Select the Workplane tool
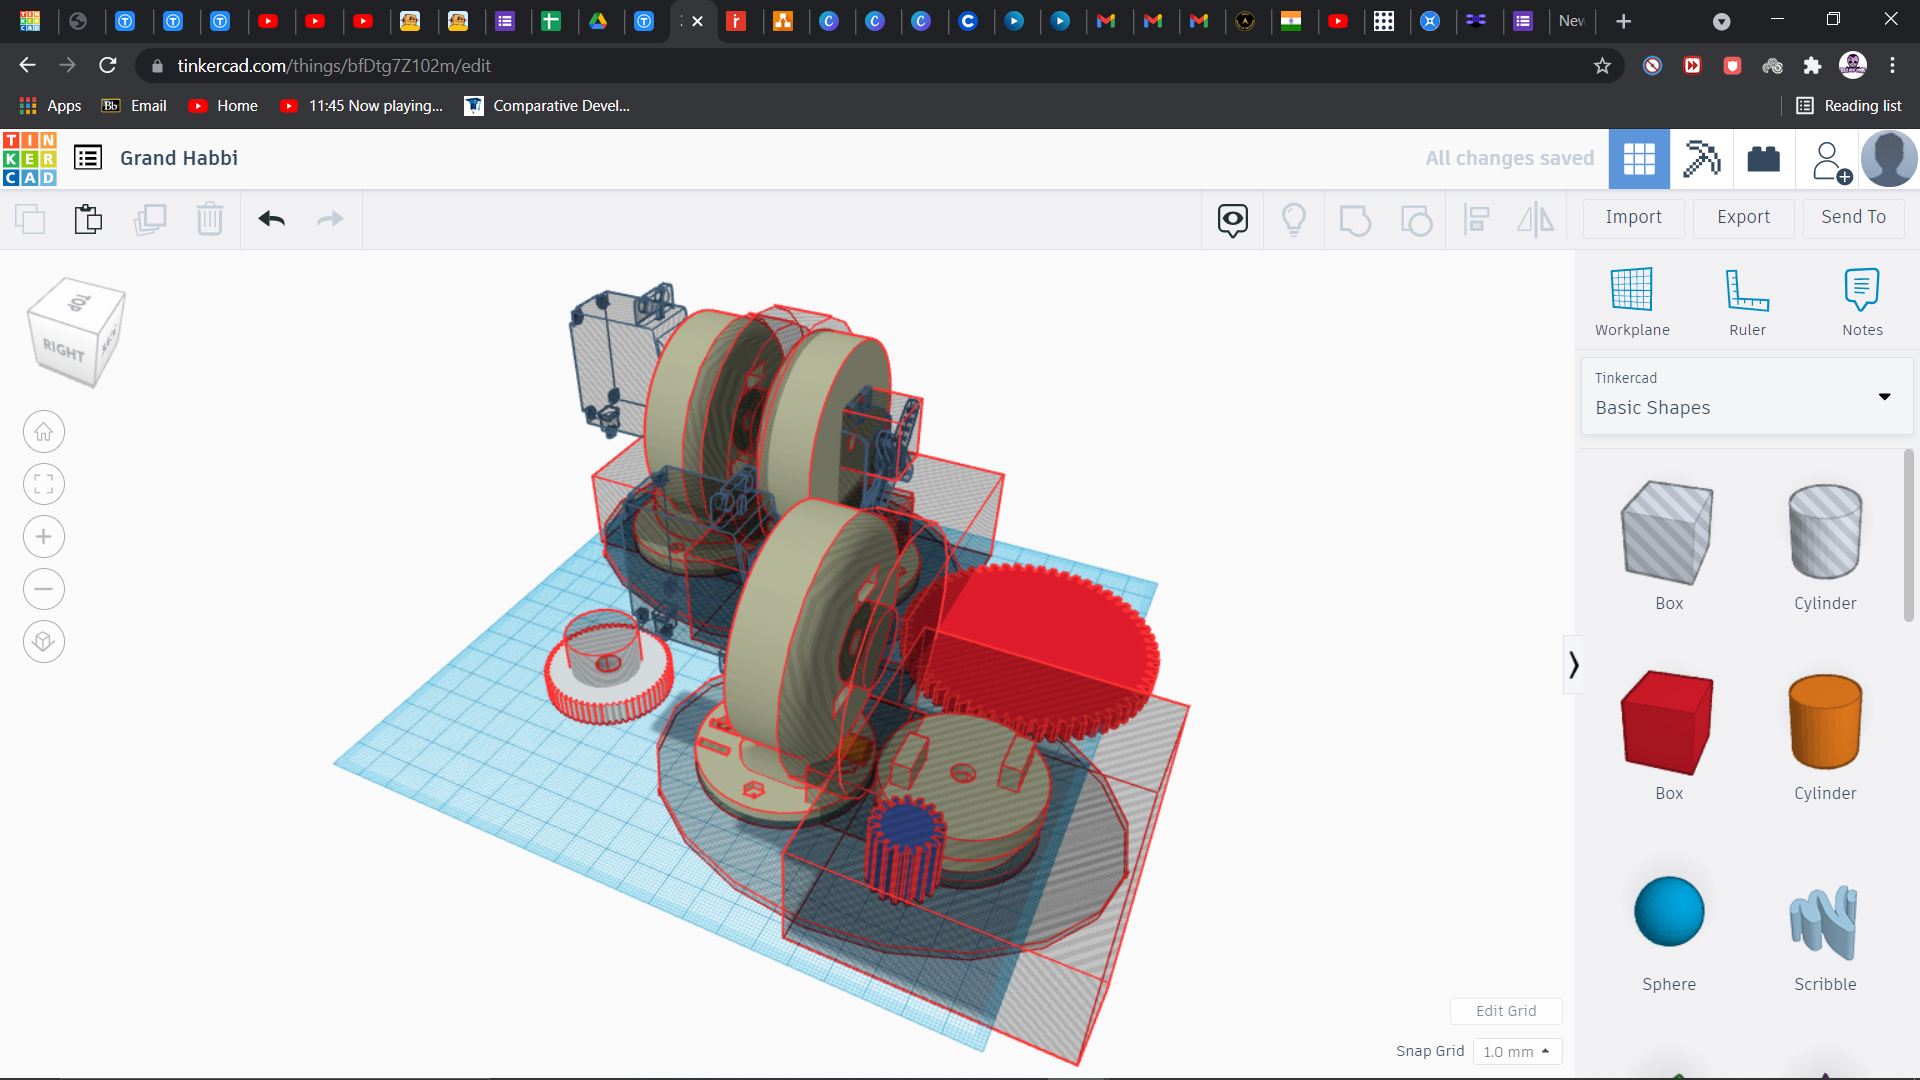The image size is (1920, 1080). point(1633,299)
